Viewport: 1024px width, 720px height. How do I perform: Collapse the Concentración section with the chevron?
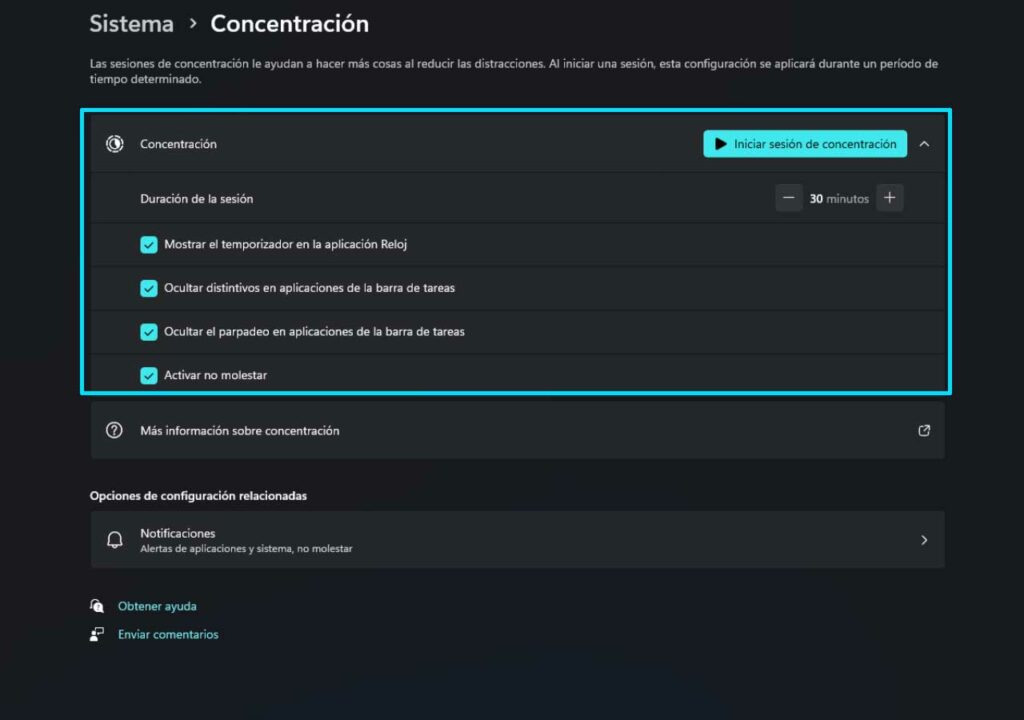coord(924,144)
